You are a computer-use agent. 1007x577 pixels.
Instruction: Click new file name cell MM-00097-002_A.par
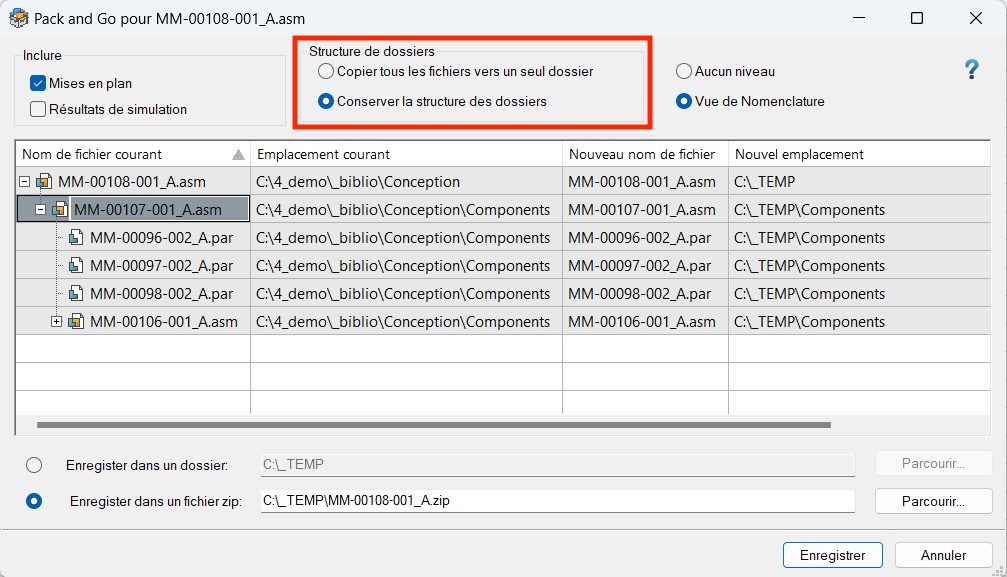(645, 265)
